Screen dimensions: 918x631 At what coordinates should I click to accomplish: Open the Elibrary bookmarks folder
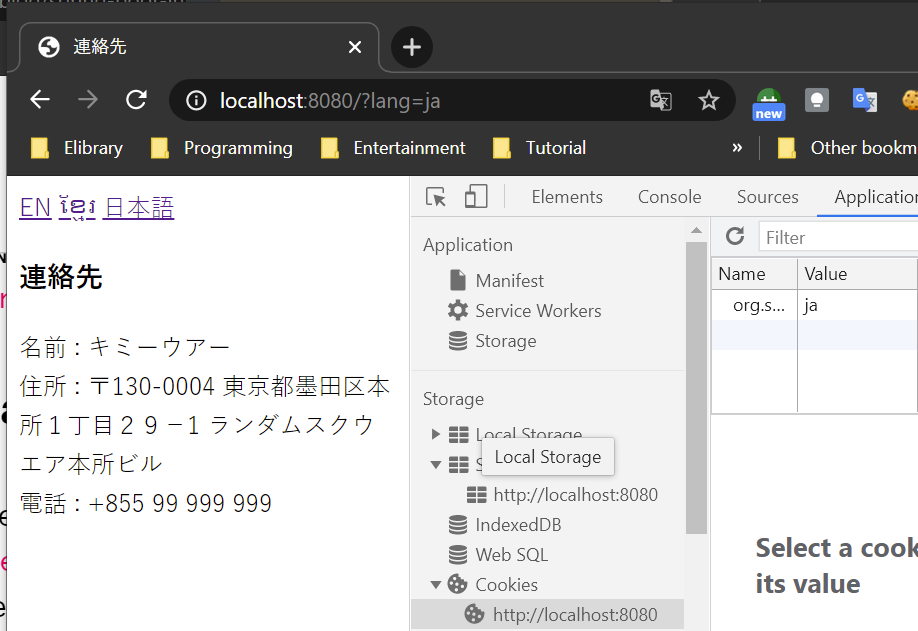coord(76,148)
